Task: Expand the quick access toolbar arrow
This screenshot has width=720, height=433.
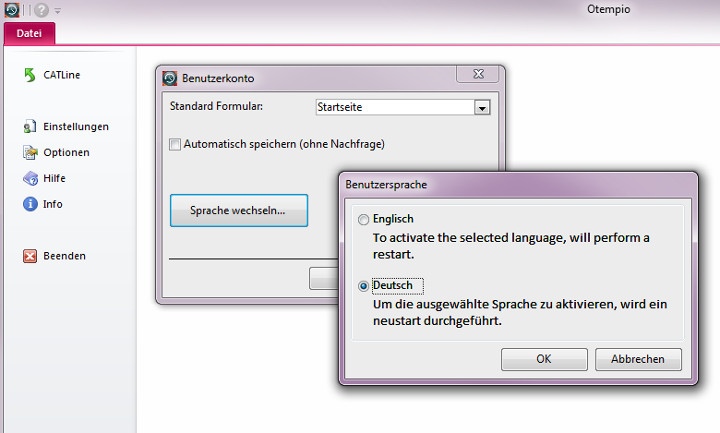Action: coord(58,10)
